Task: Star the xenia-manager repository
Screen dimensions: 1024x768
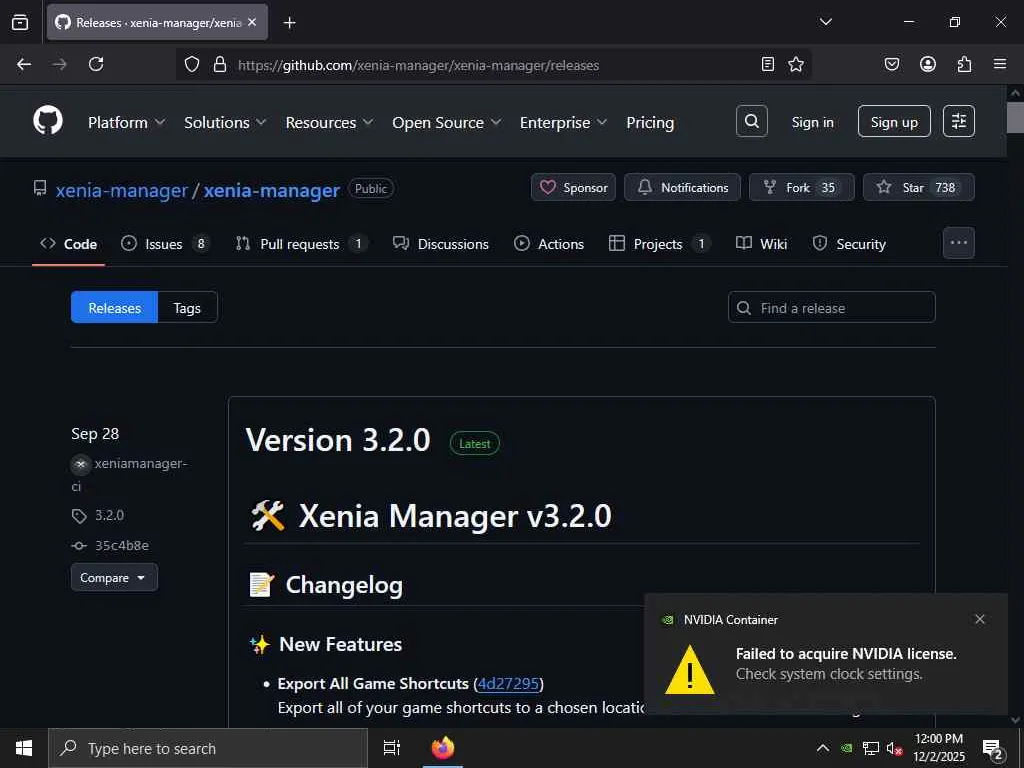Action: tap(919, 187)
